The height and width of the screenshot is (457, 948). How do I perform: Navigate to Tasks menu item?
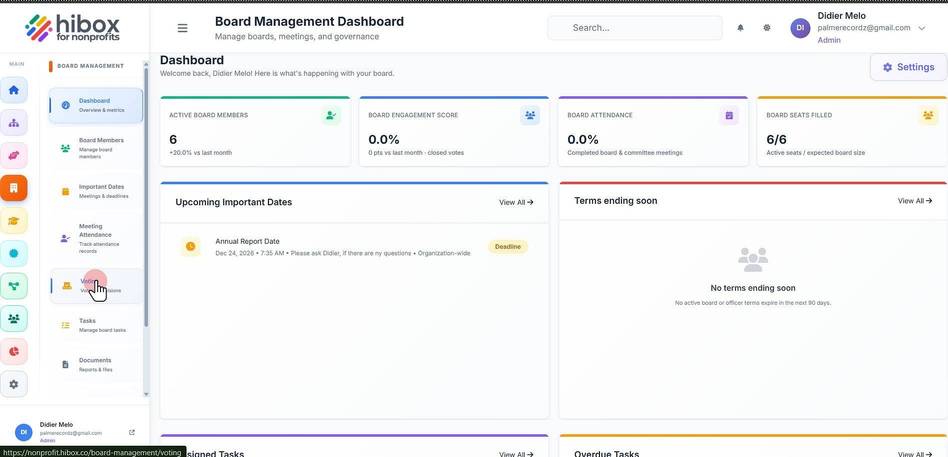(x=96, y=325)
